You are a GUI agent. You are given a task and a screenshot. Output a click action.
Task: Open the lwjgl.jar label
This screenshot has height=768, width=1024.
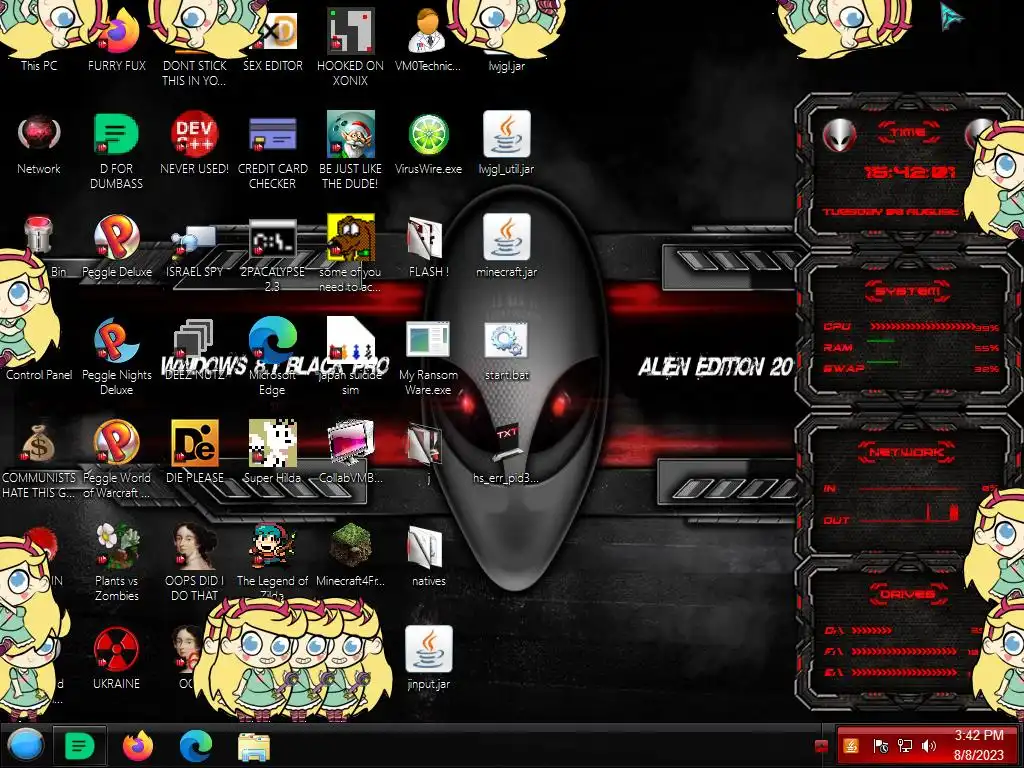(507, 65)
